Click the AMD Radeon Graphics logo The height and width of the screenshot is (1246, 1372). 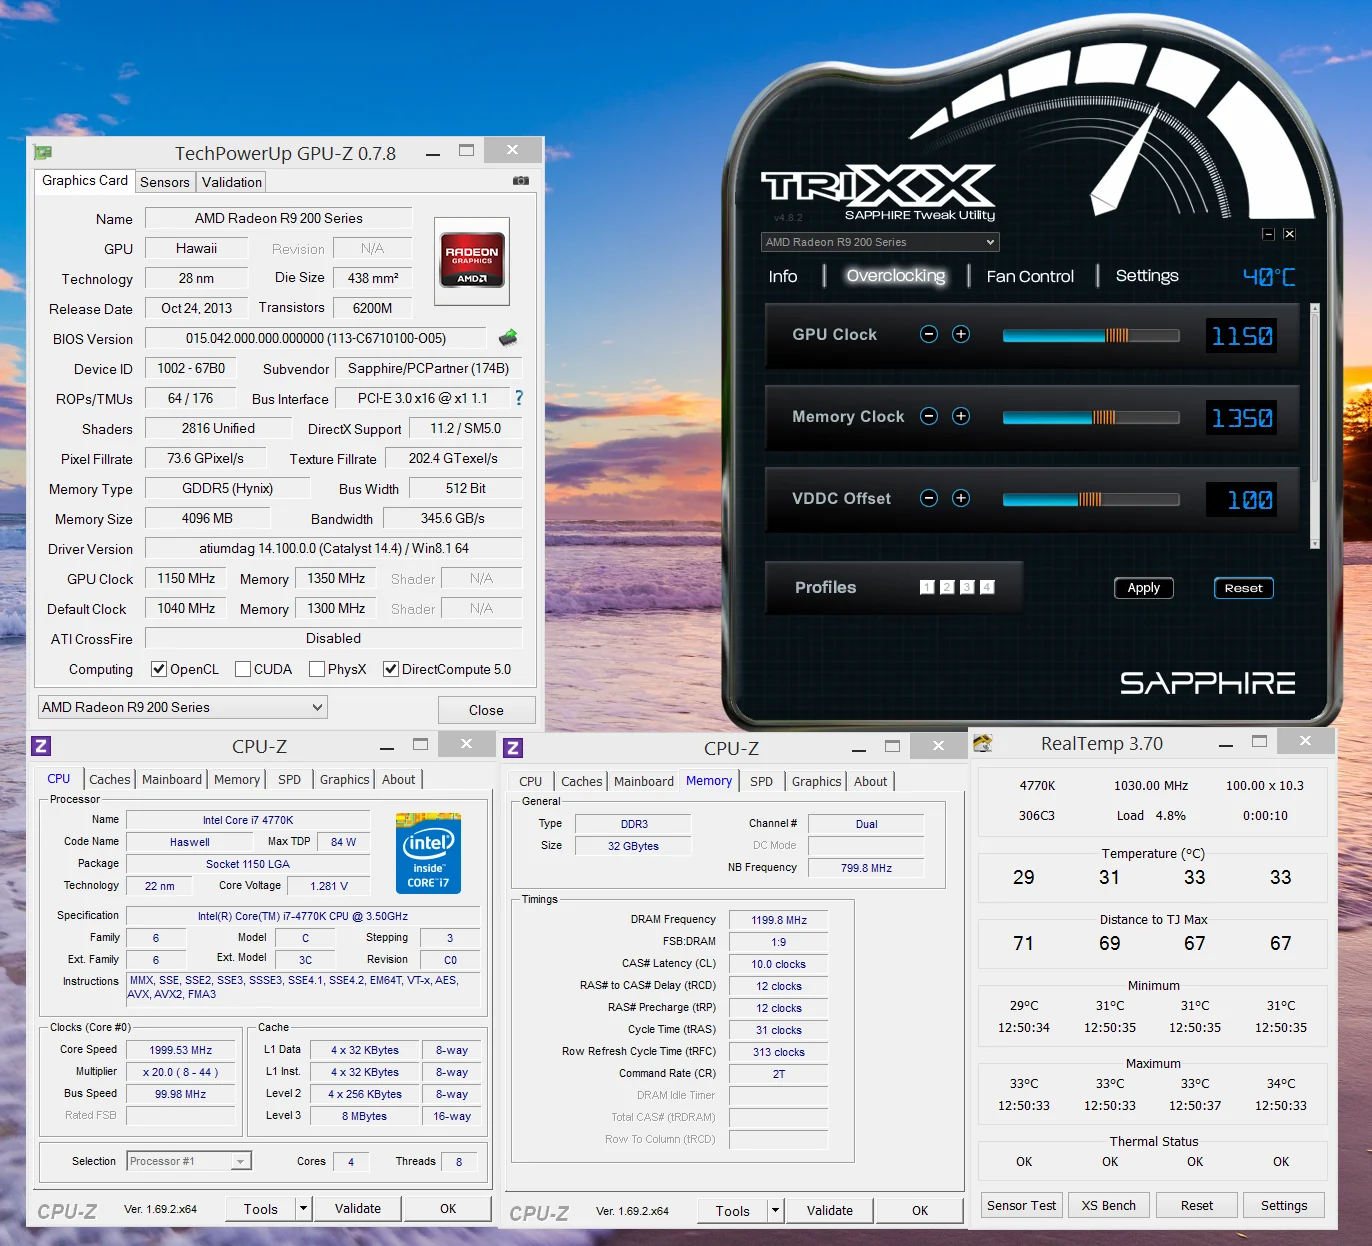click(x=472, y=261)
